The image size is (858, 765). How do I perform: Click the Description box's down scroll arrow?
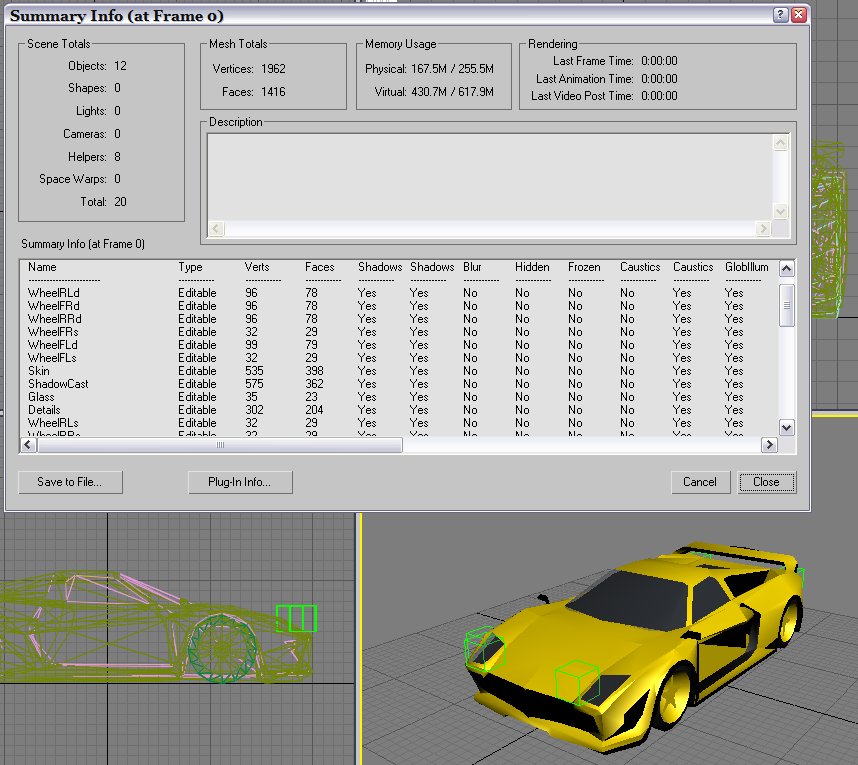[x=780, y=212]
